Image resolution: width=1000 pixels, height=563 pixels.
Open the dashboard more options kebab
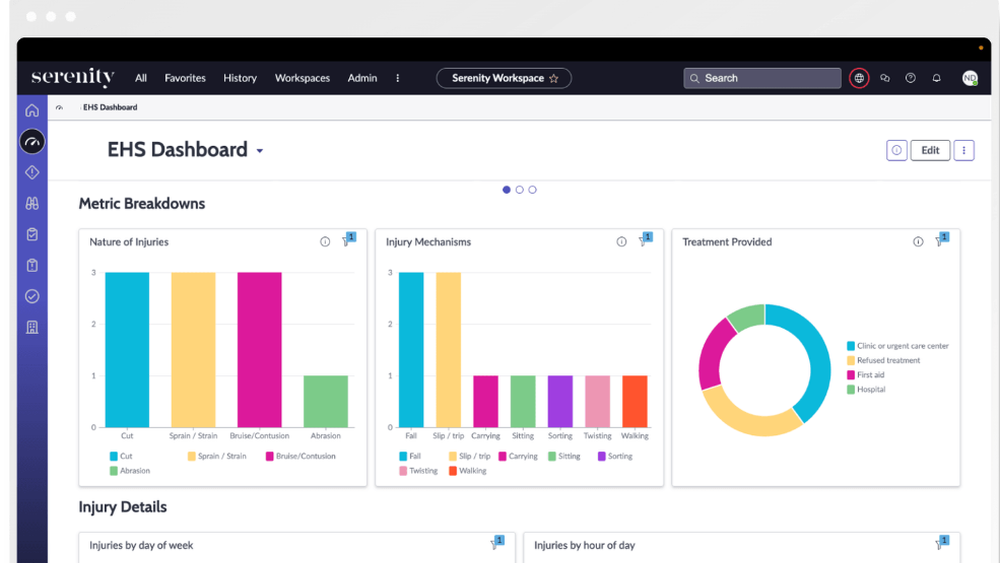point(964,150)
